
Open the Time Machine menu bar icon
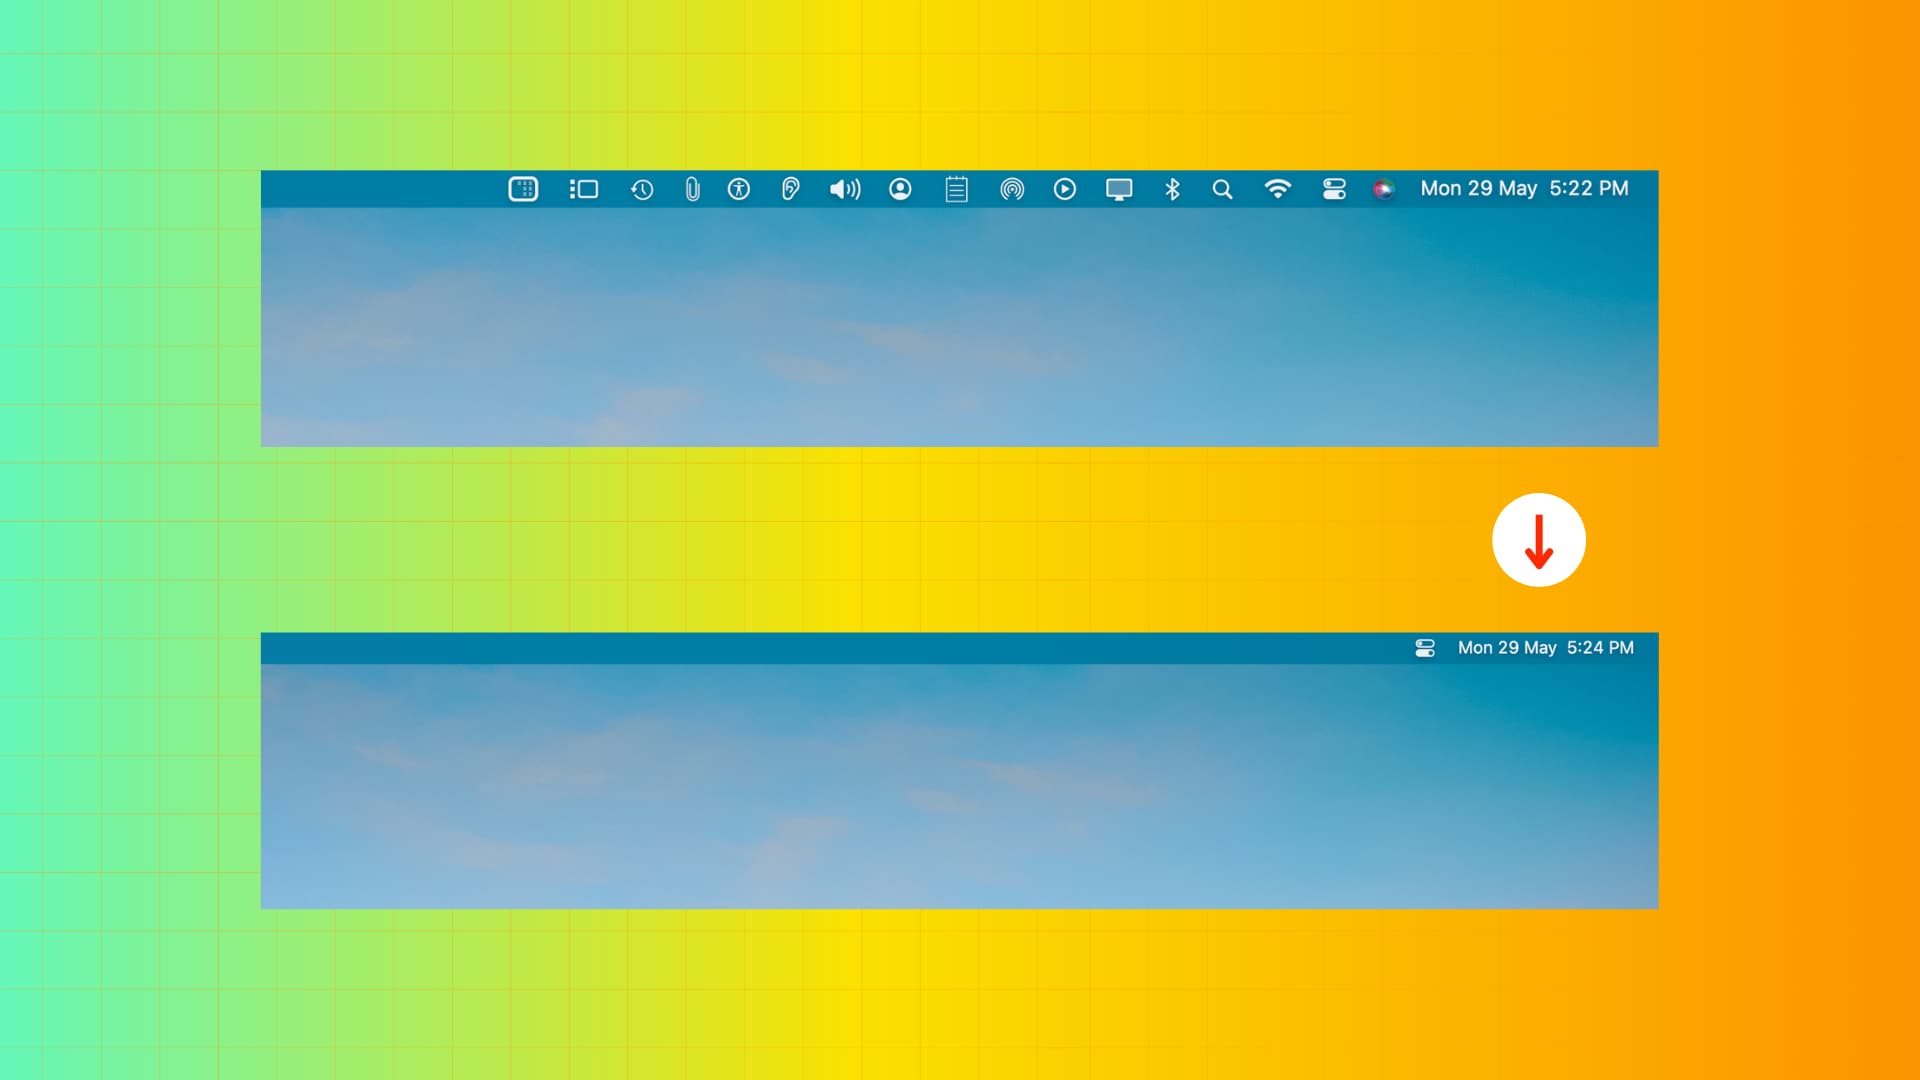click(x=642, y=189)
